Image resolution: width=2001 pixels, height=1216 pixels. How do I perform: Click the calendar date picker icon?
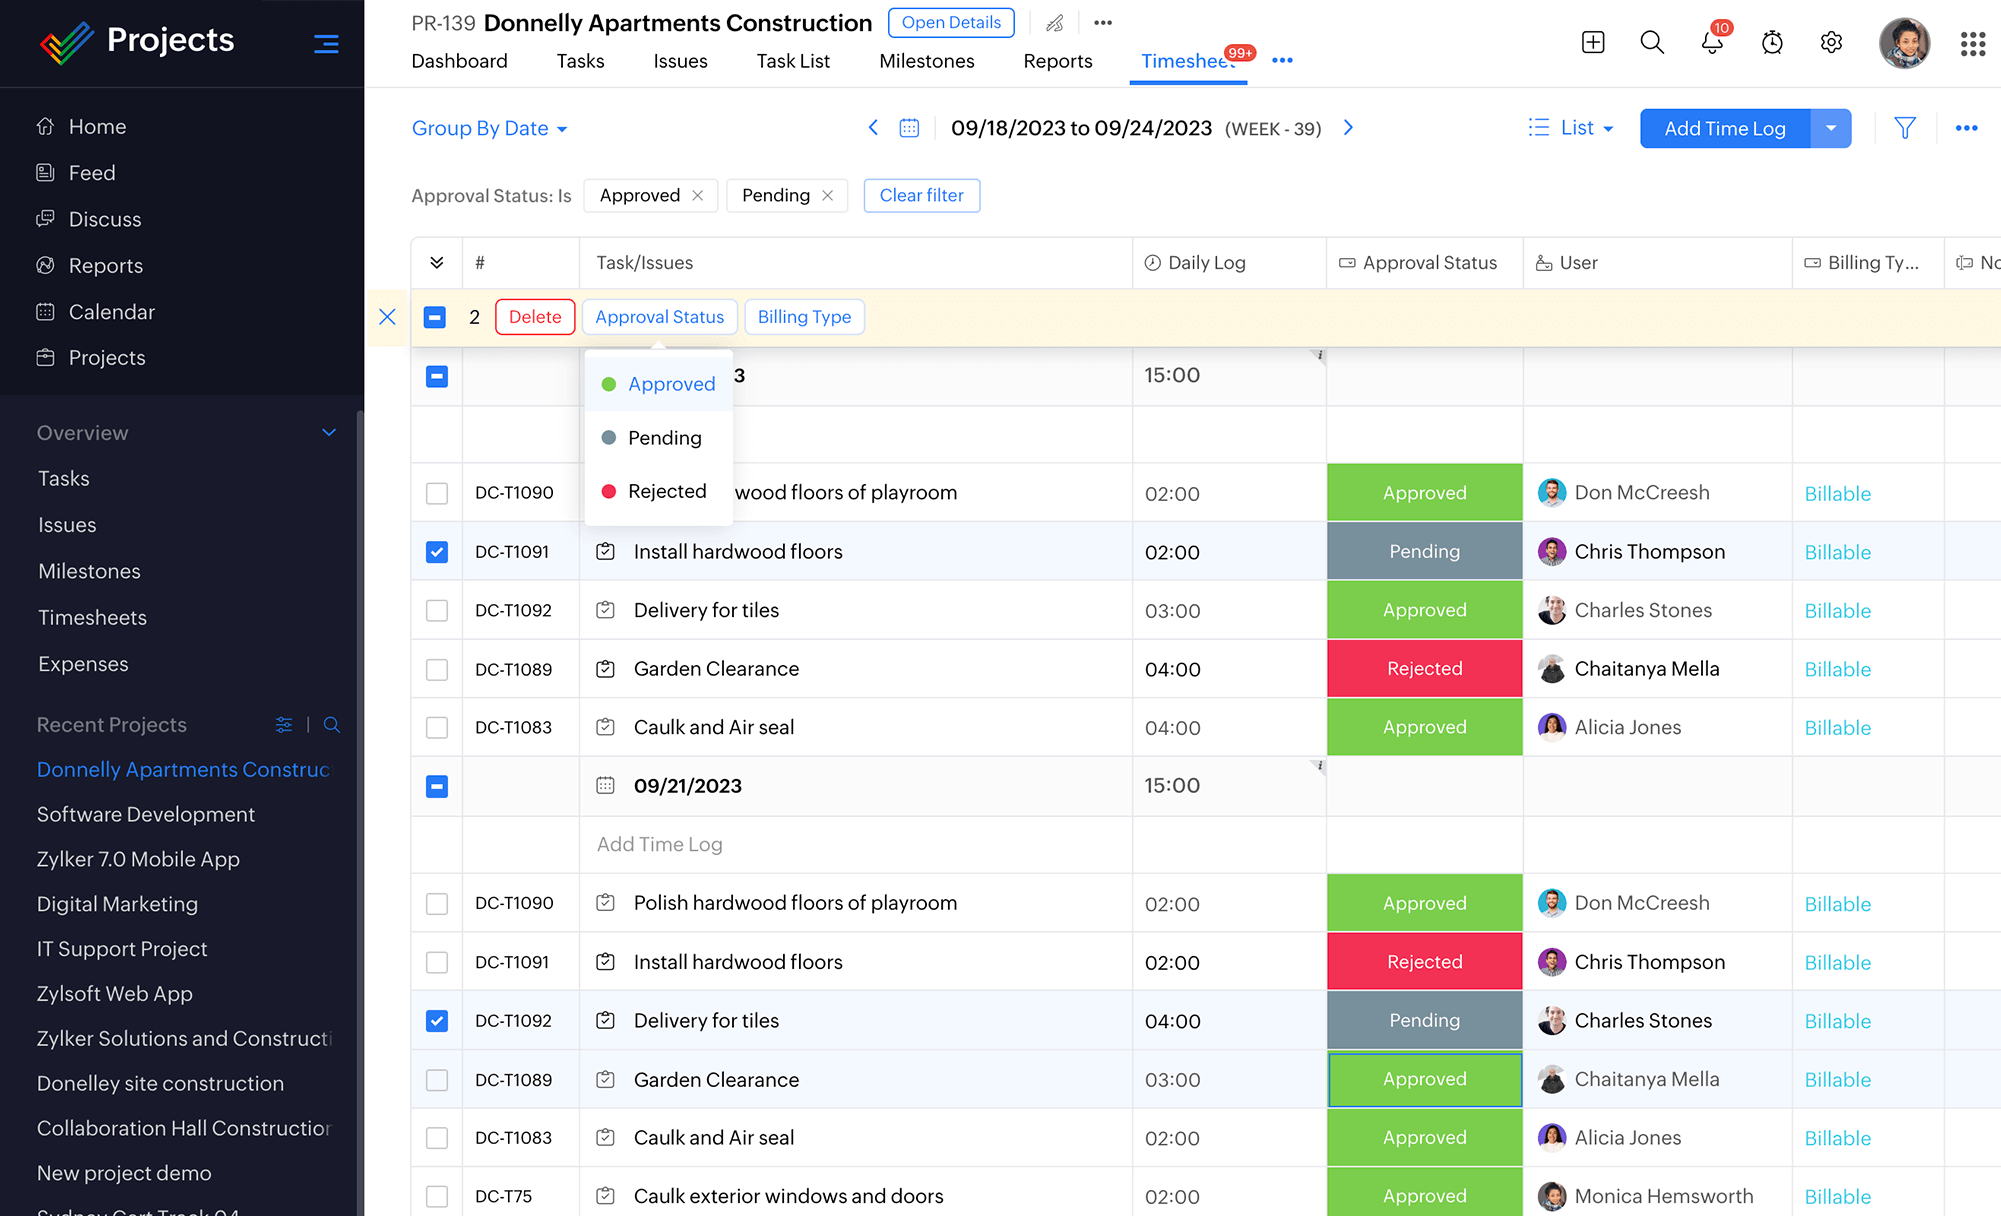[x=909, y=128]
